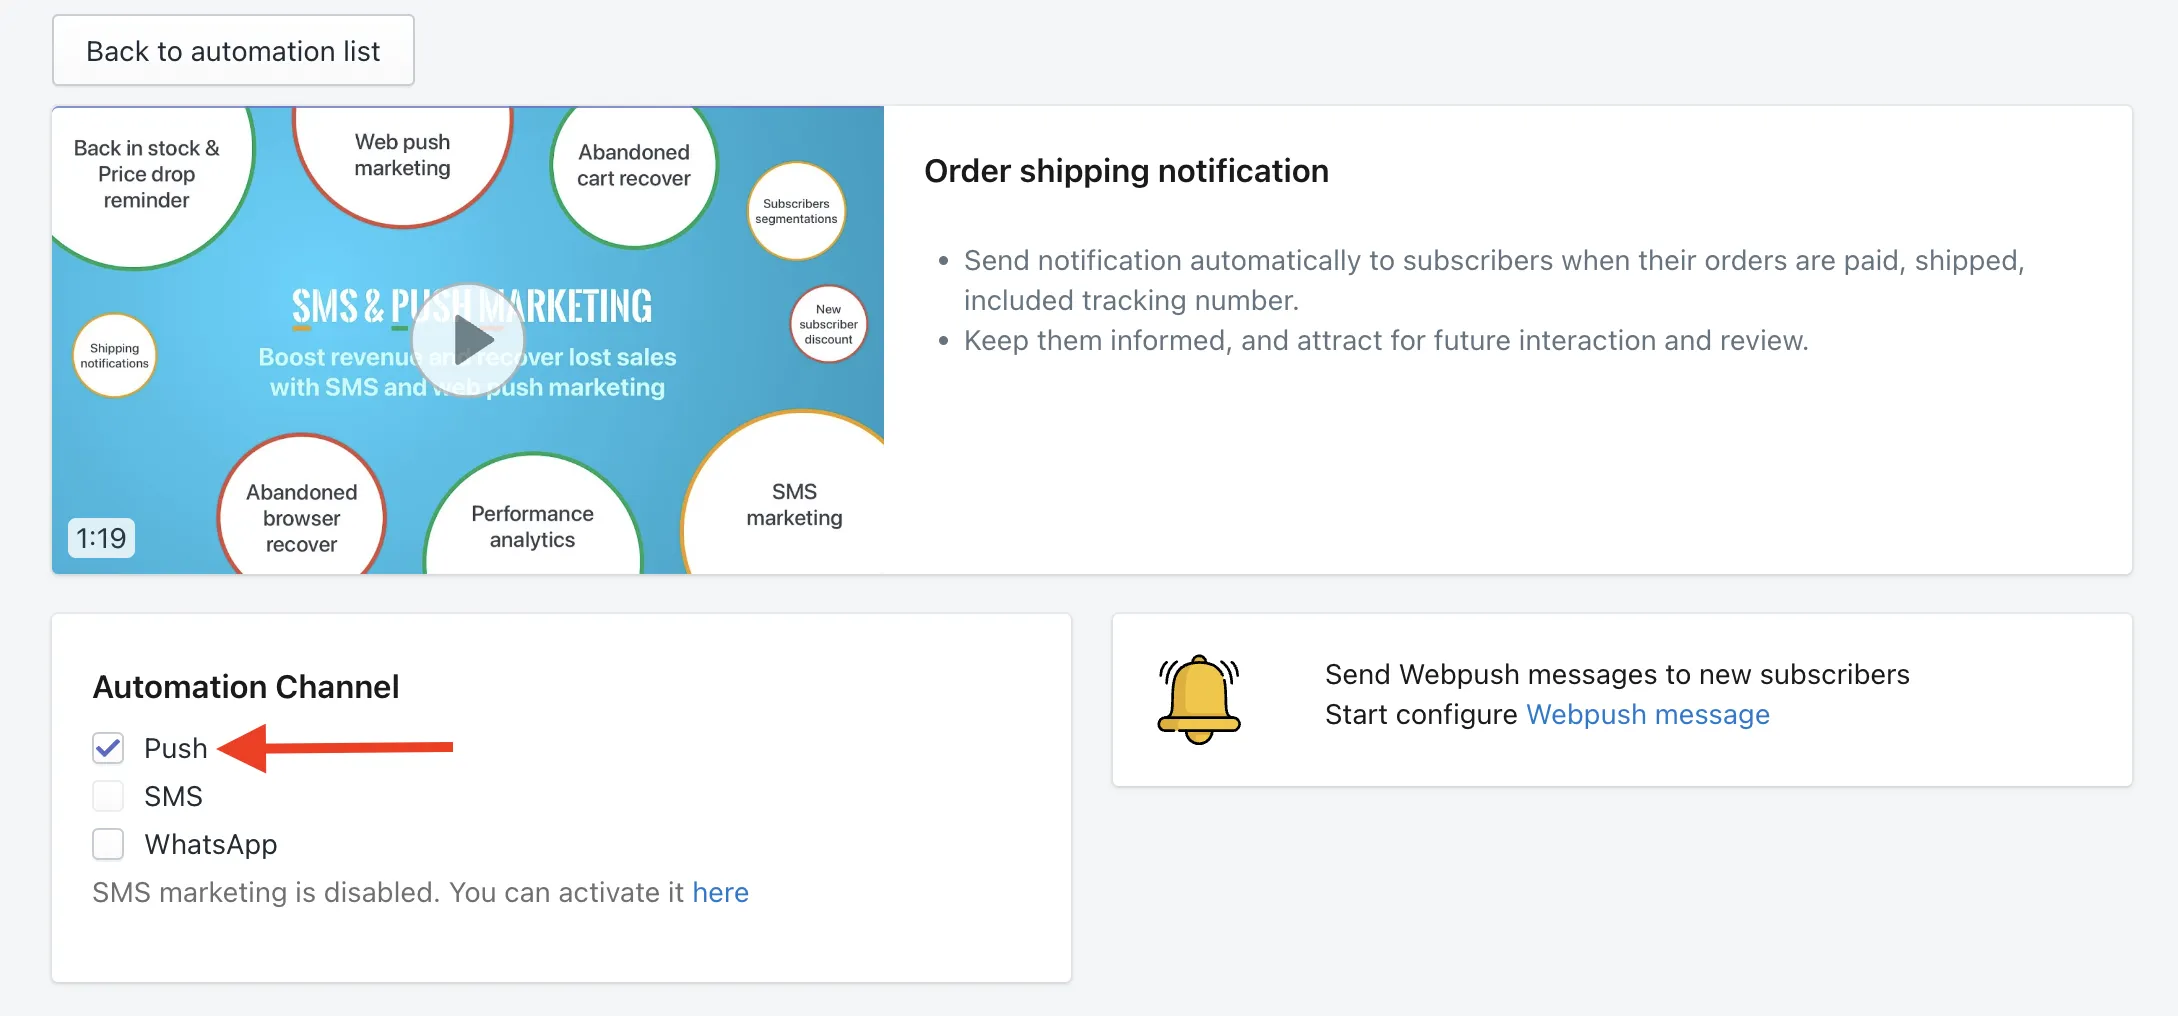Enable the SMS channel checkbox

pos(108,796)
